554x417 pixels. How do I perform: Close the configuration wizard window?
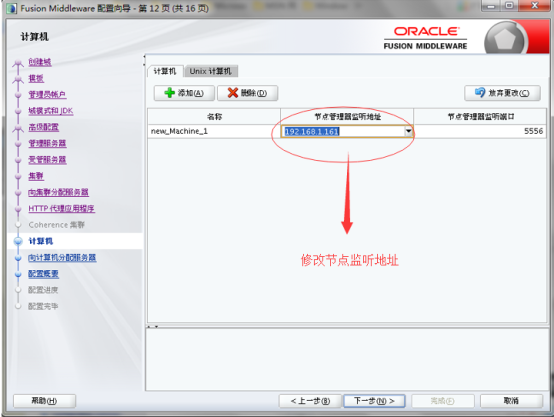click(x=534, y=6)
